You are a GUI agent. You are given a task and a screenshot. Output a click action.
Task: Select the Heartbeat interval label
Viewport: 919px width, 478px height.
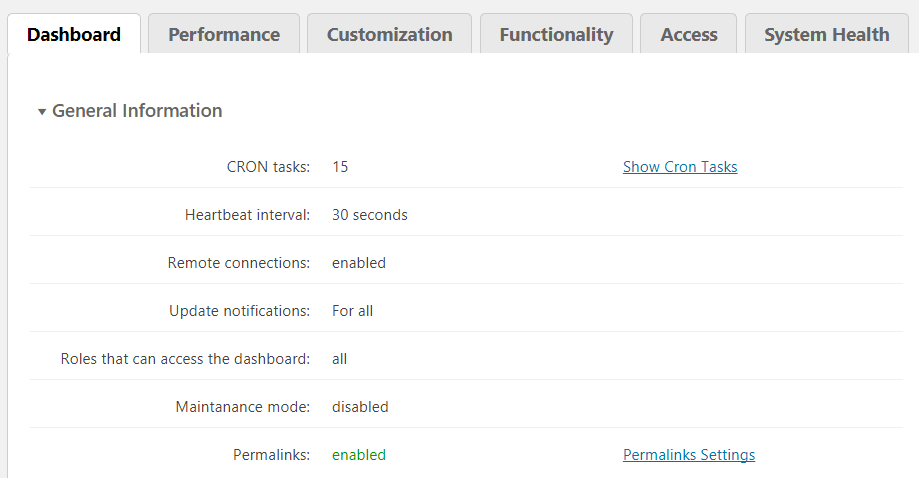[x=247, y=215]
